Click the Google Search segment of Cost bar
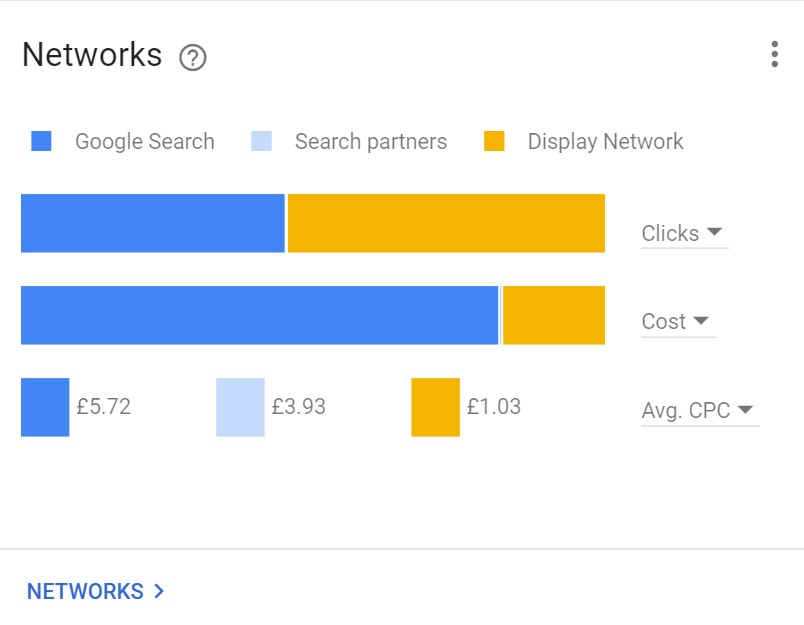This screenshot has height=625, width=804. [x=259, y=315]
